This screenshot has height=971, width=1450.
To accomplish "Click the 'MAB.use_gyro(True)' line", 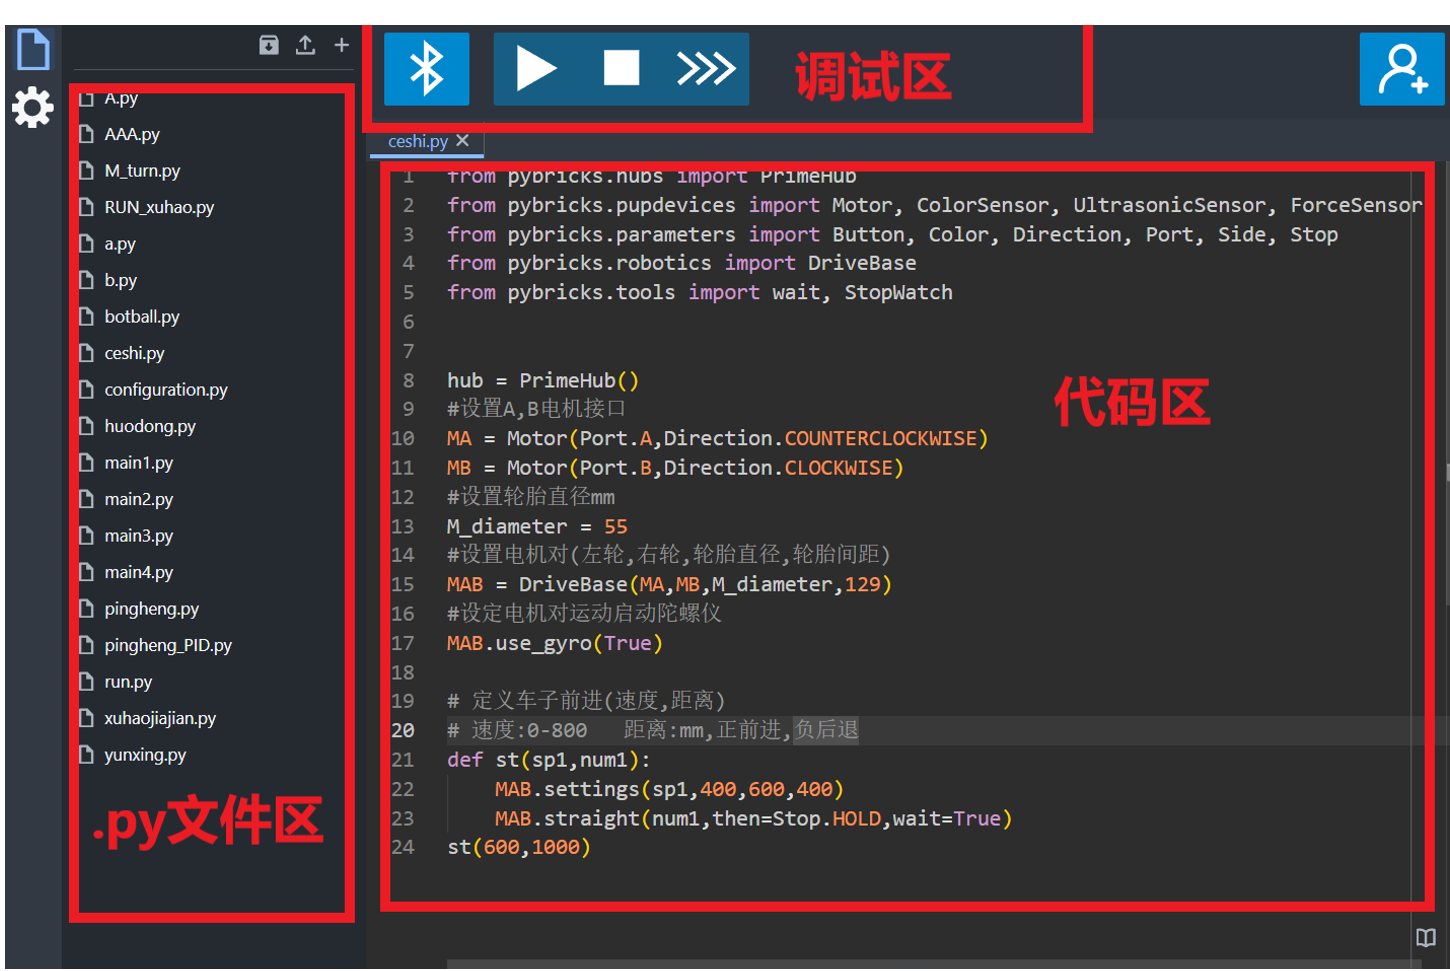I will [555, 643].
